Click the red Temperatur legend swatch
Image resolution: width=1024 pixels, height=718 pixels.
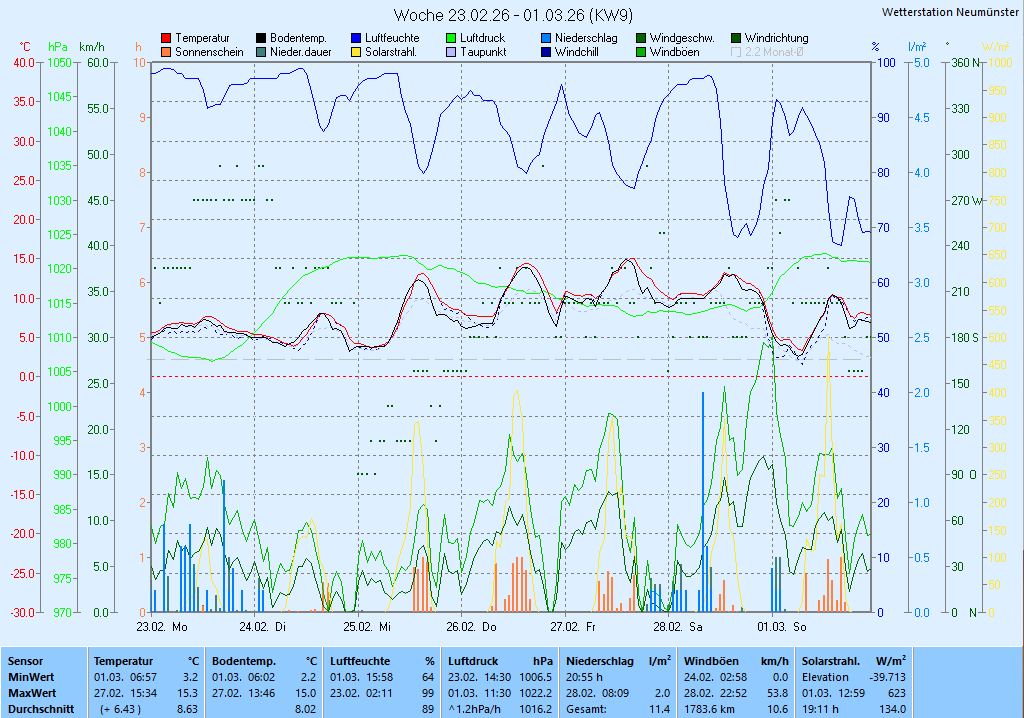coord(166,38)
